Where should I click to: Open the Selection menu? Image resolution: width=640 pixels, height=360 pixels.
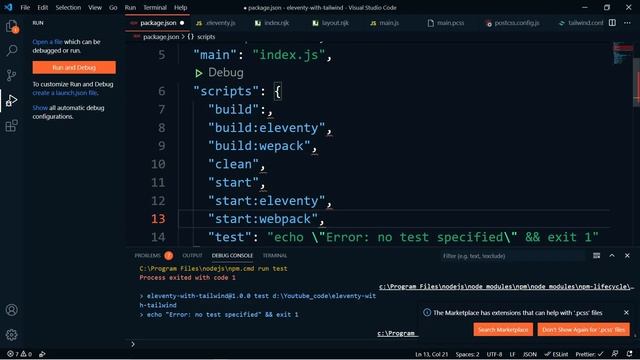pyautogui.click(x=68, y=7)
